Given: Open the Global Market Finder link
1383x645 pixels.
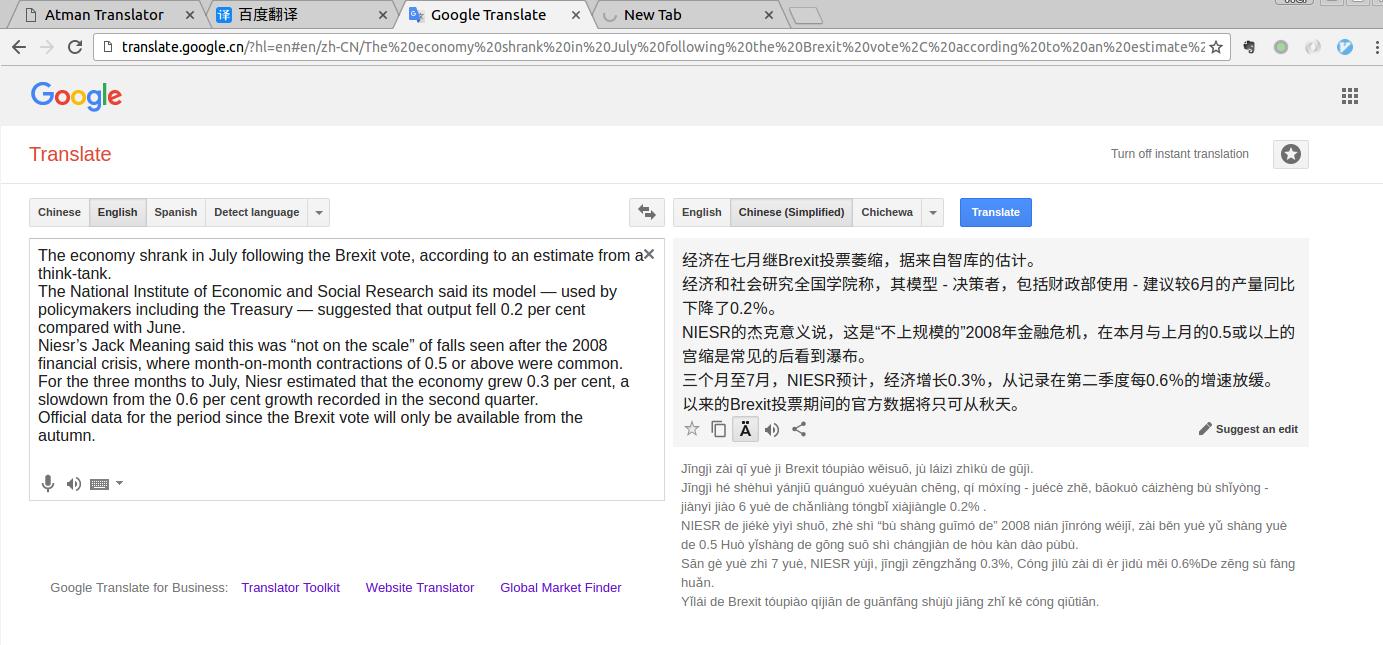Looking at the screenshot, I should pyautogui.click(x=561, y=588).
